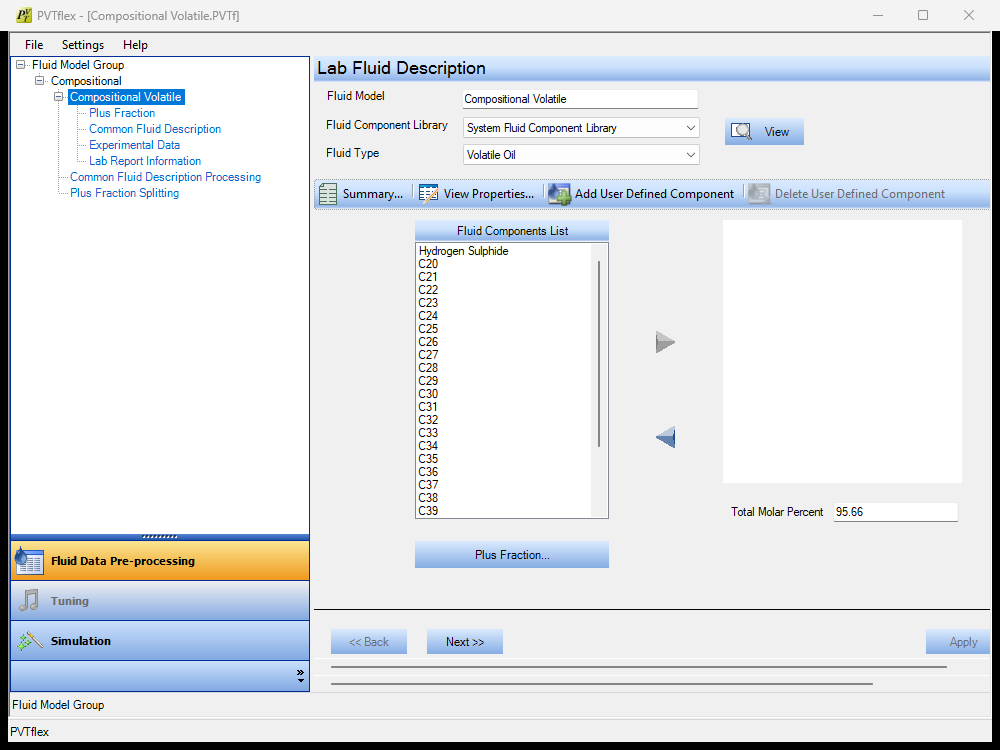Switch to Fluid Data Pre-processing section

[160, 561]
